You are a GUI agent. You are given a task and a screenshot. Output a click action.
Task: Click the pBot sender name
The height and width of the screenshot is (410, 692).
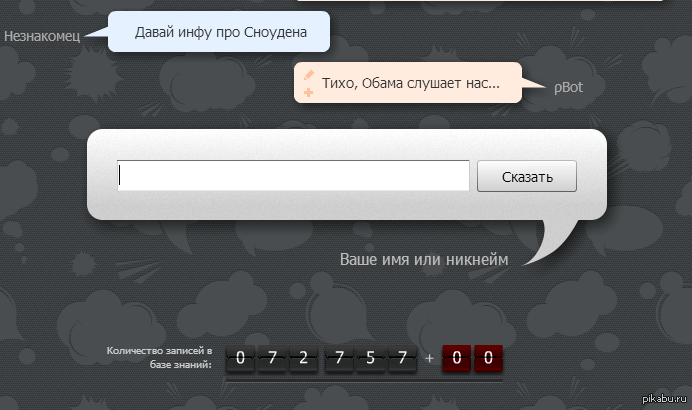[x=568, y=88]
